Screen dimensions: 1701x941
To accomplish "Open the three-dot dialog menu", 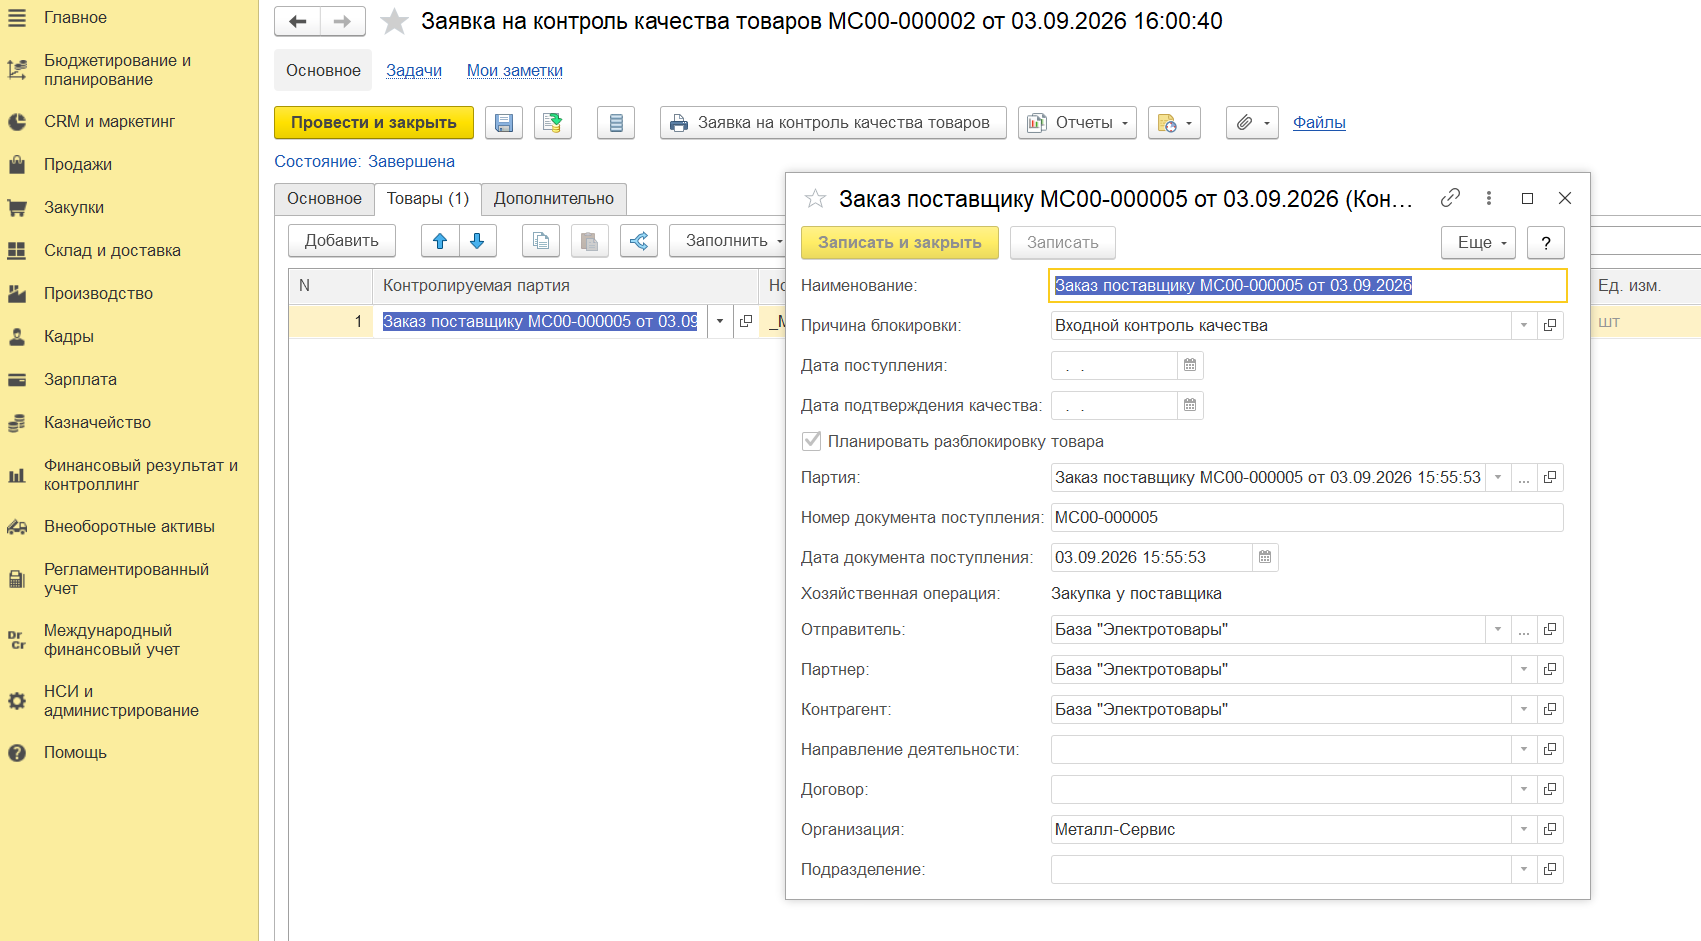I will pos(1489,198).
